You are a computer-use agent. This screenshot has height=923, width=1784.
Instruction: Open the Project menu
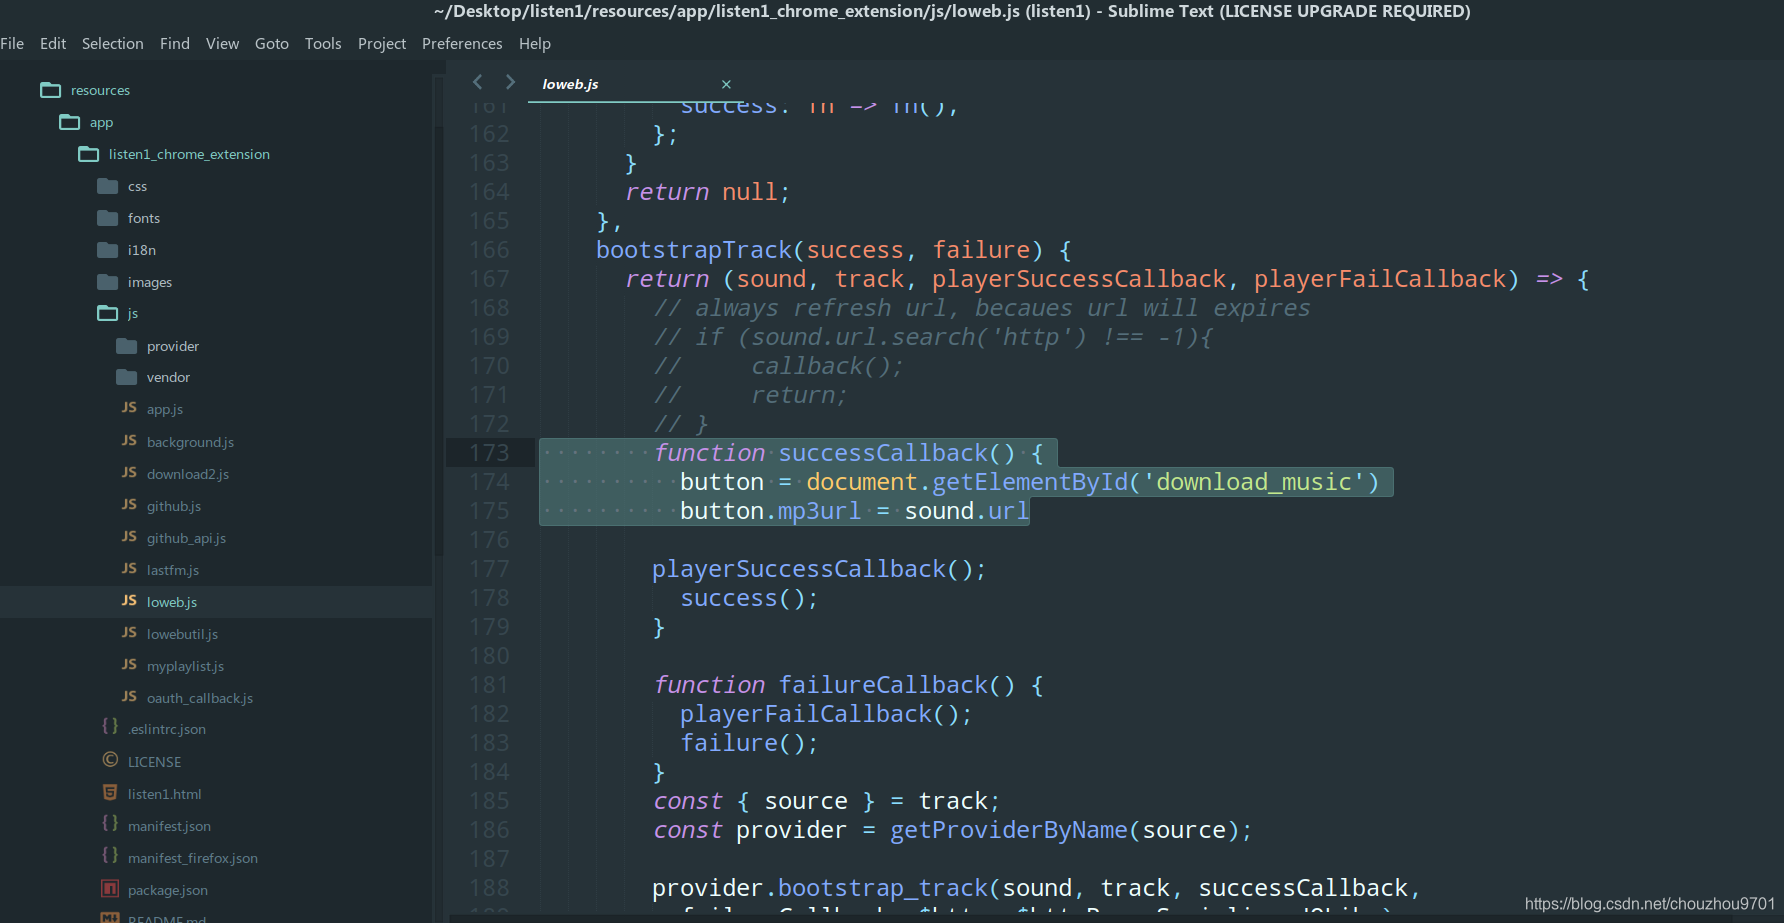point(382,44)
